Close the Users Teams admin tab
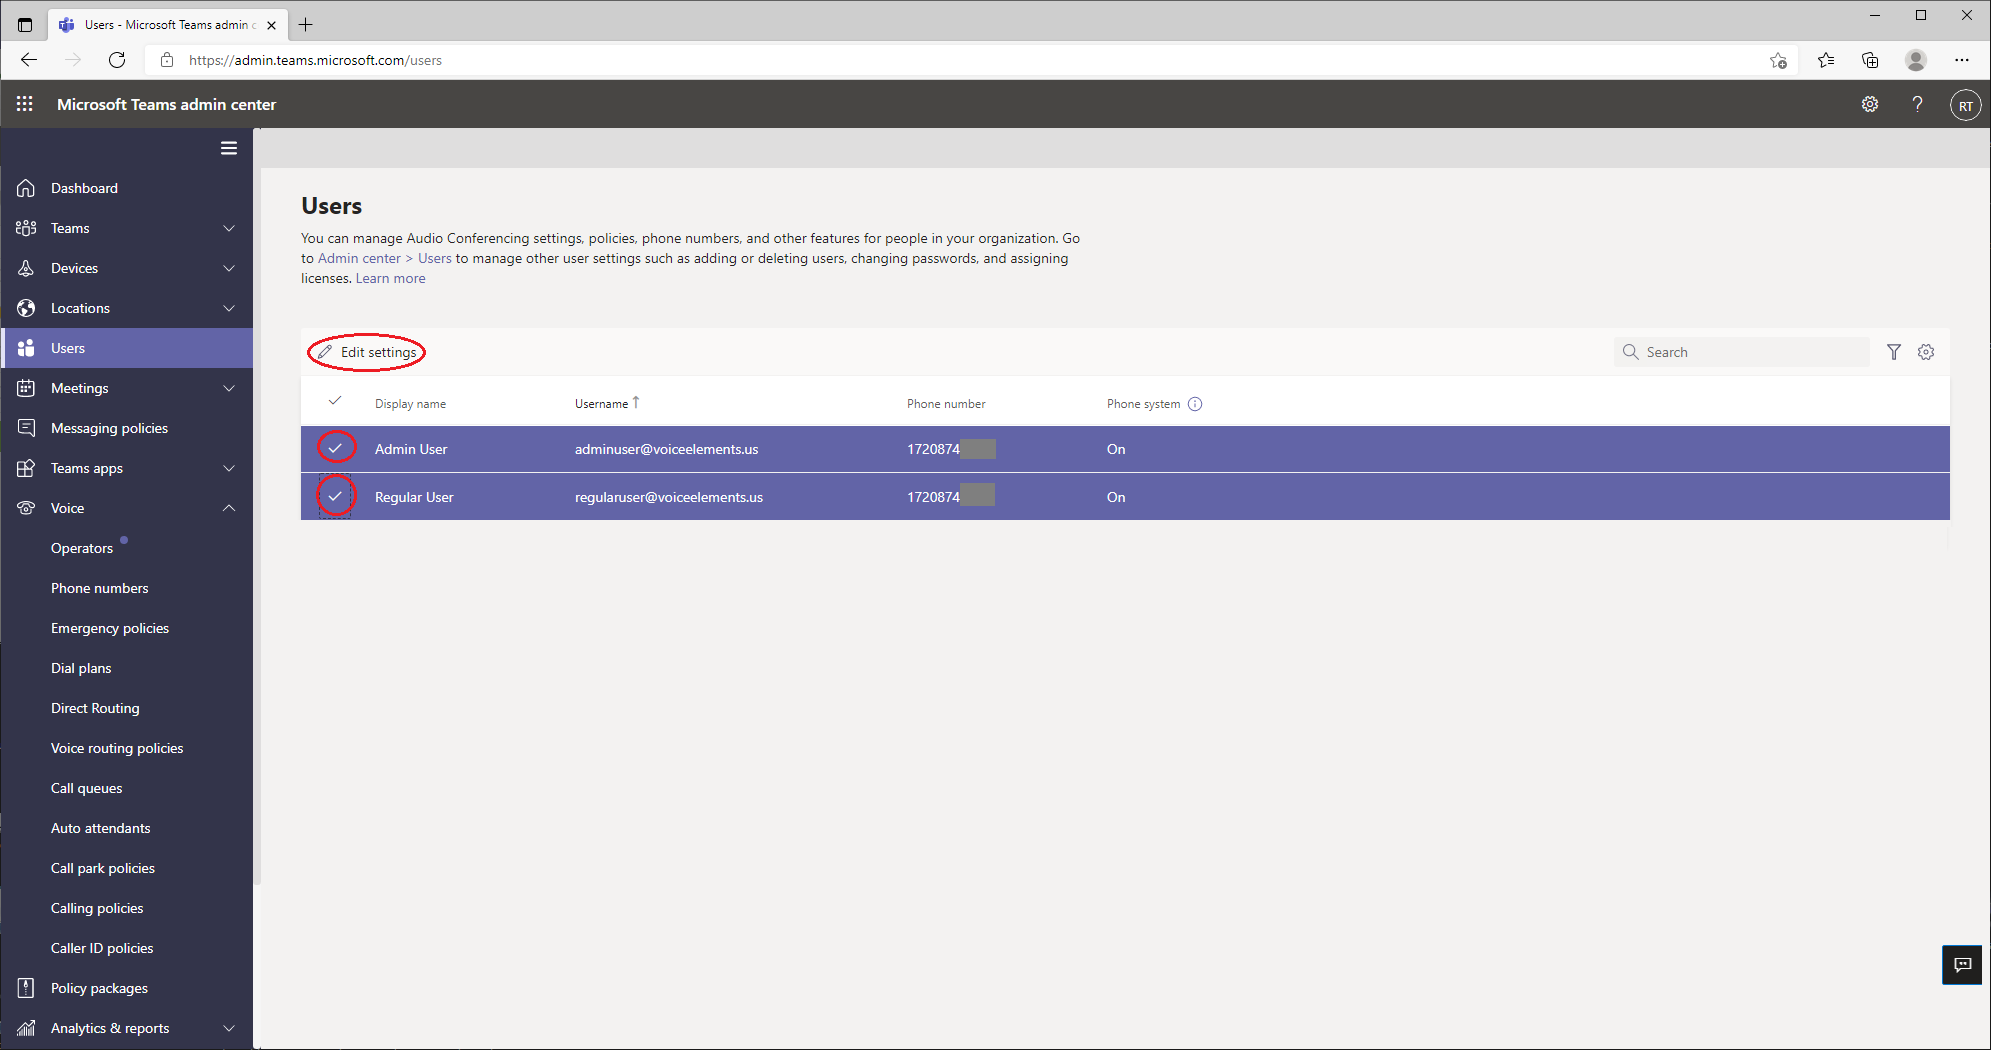The image size is (1991, 1050). pyautogui.click(x=271, y=25)
